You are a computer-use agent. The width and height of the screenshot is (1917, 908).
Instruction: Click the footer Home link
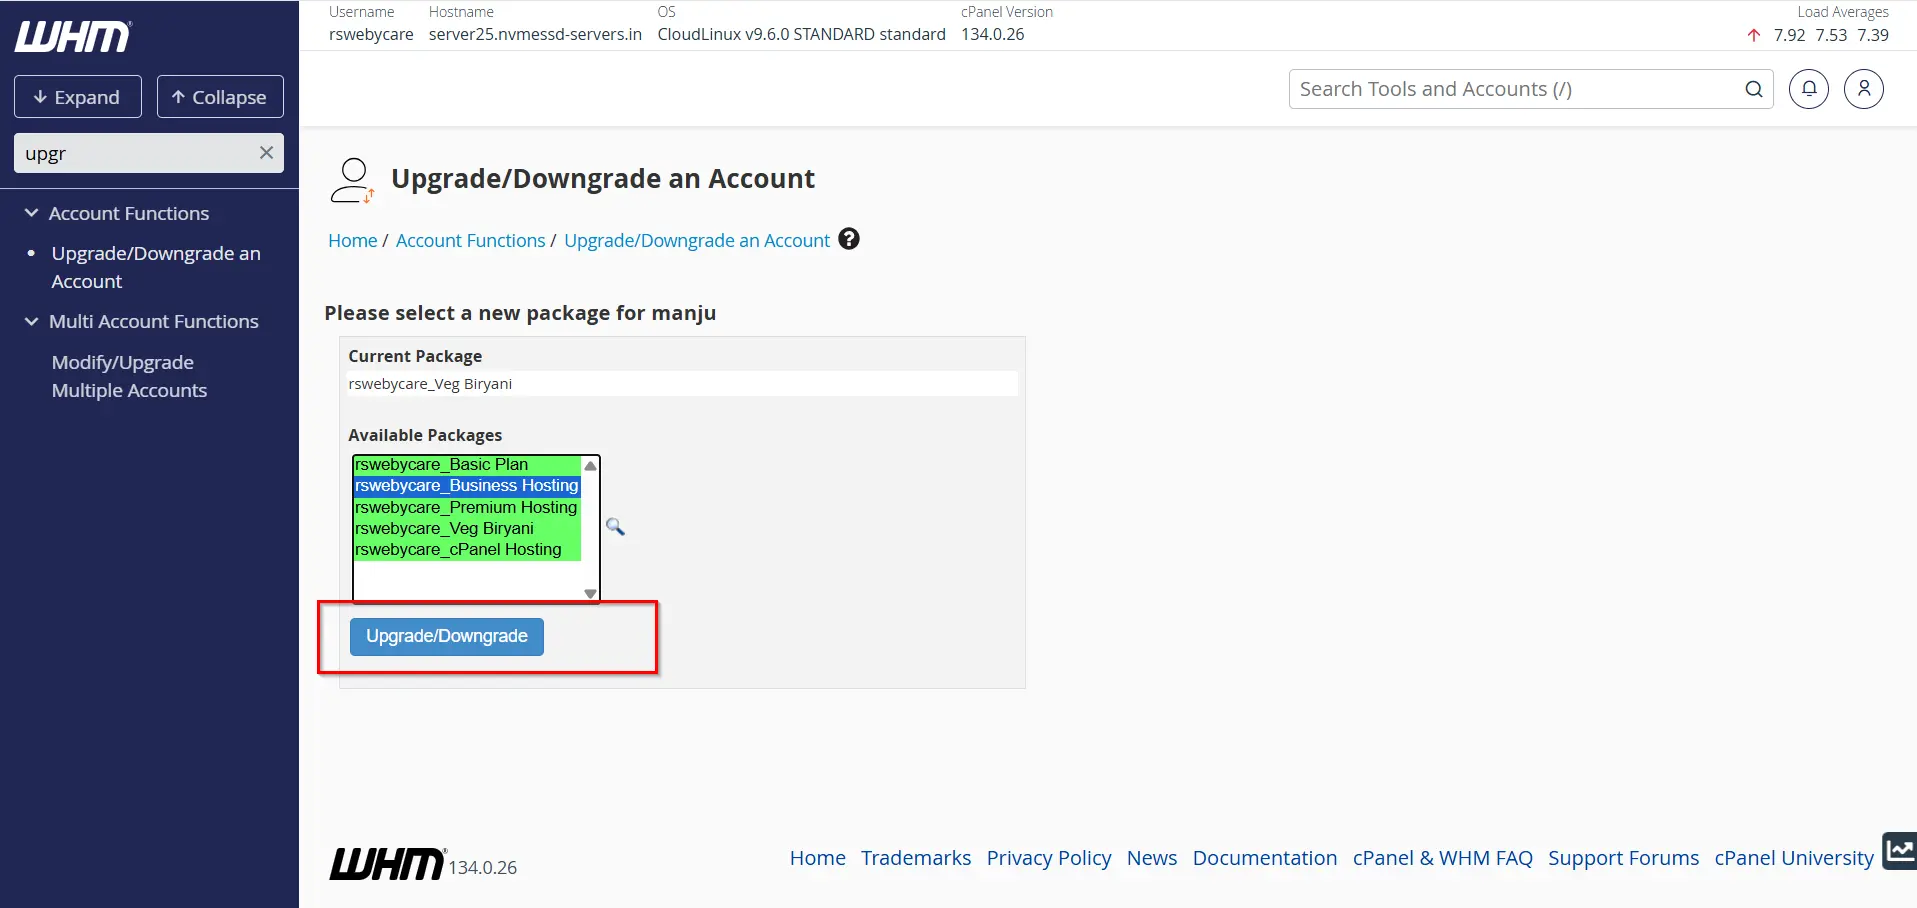pyautogui.click(x=817, y=858)
